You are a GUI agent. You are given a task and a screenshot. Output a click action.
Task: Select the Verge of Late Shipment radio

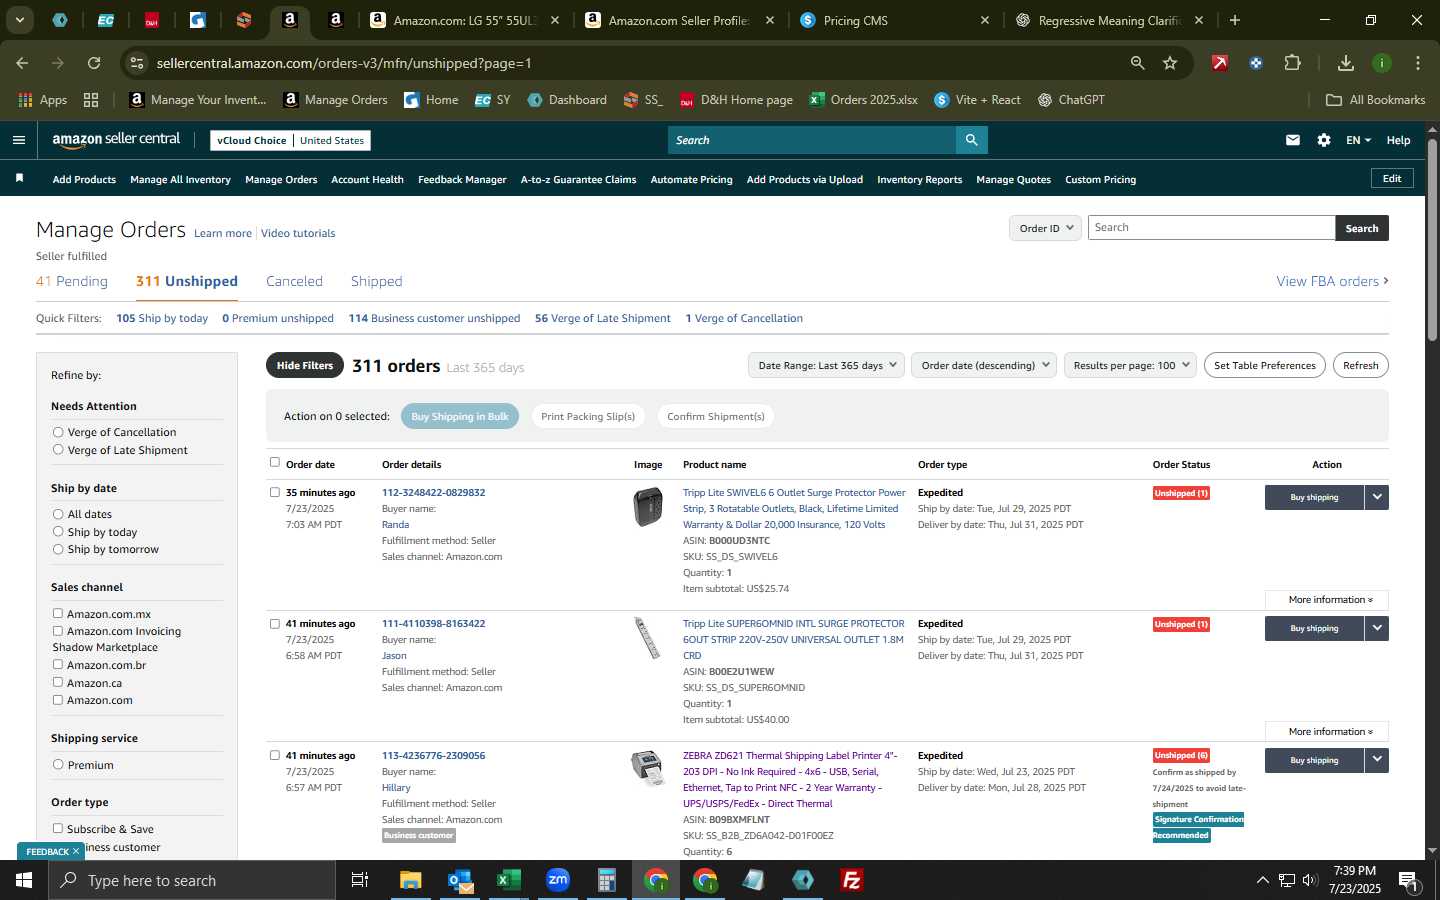tap(58, 450)
